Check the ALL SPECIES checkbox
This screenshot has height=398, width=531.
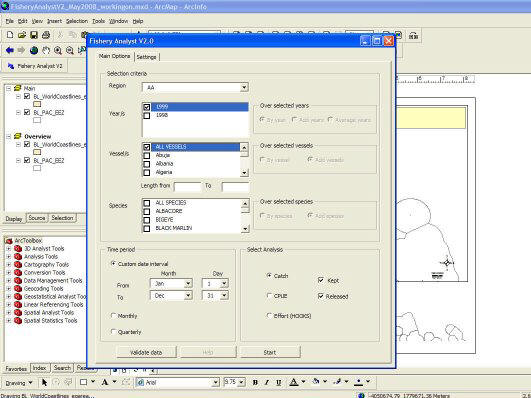147,203
